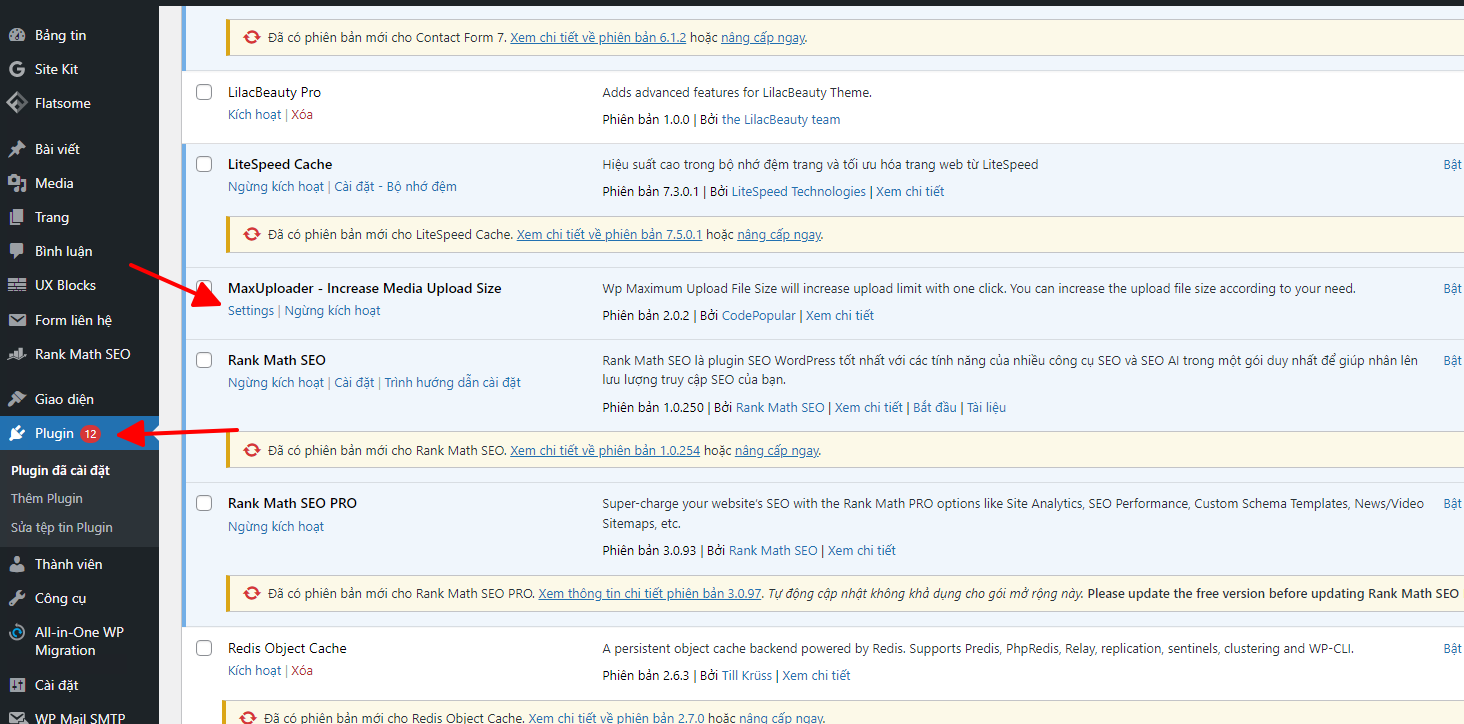Open Xem chi tiết for Rank Math SEO PRO
This screenshot has height=724, width=1464.
(862, 550)
